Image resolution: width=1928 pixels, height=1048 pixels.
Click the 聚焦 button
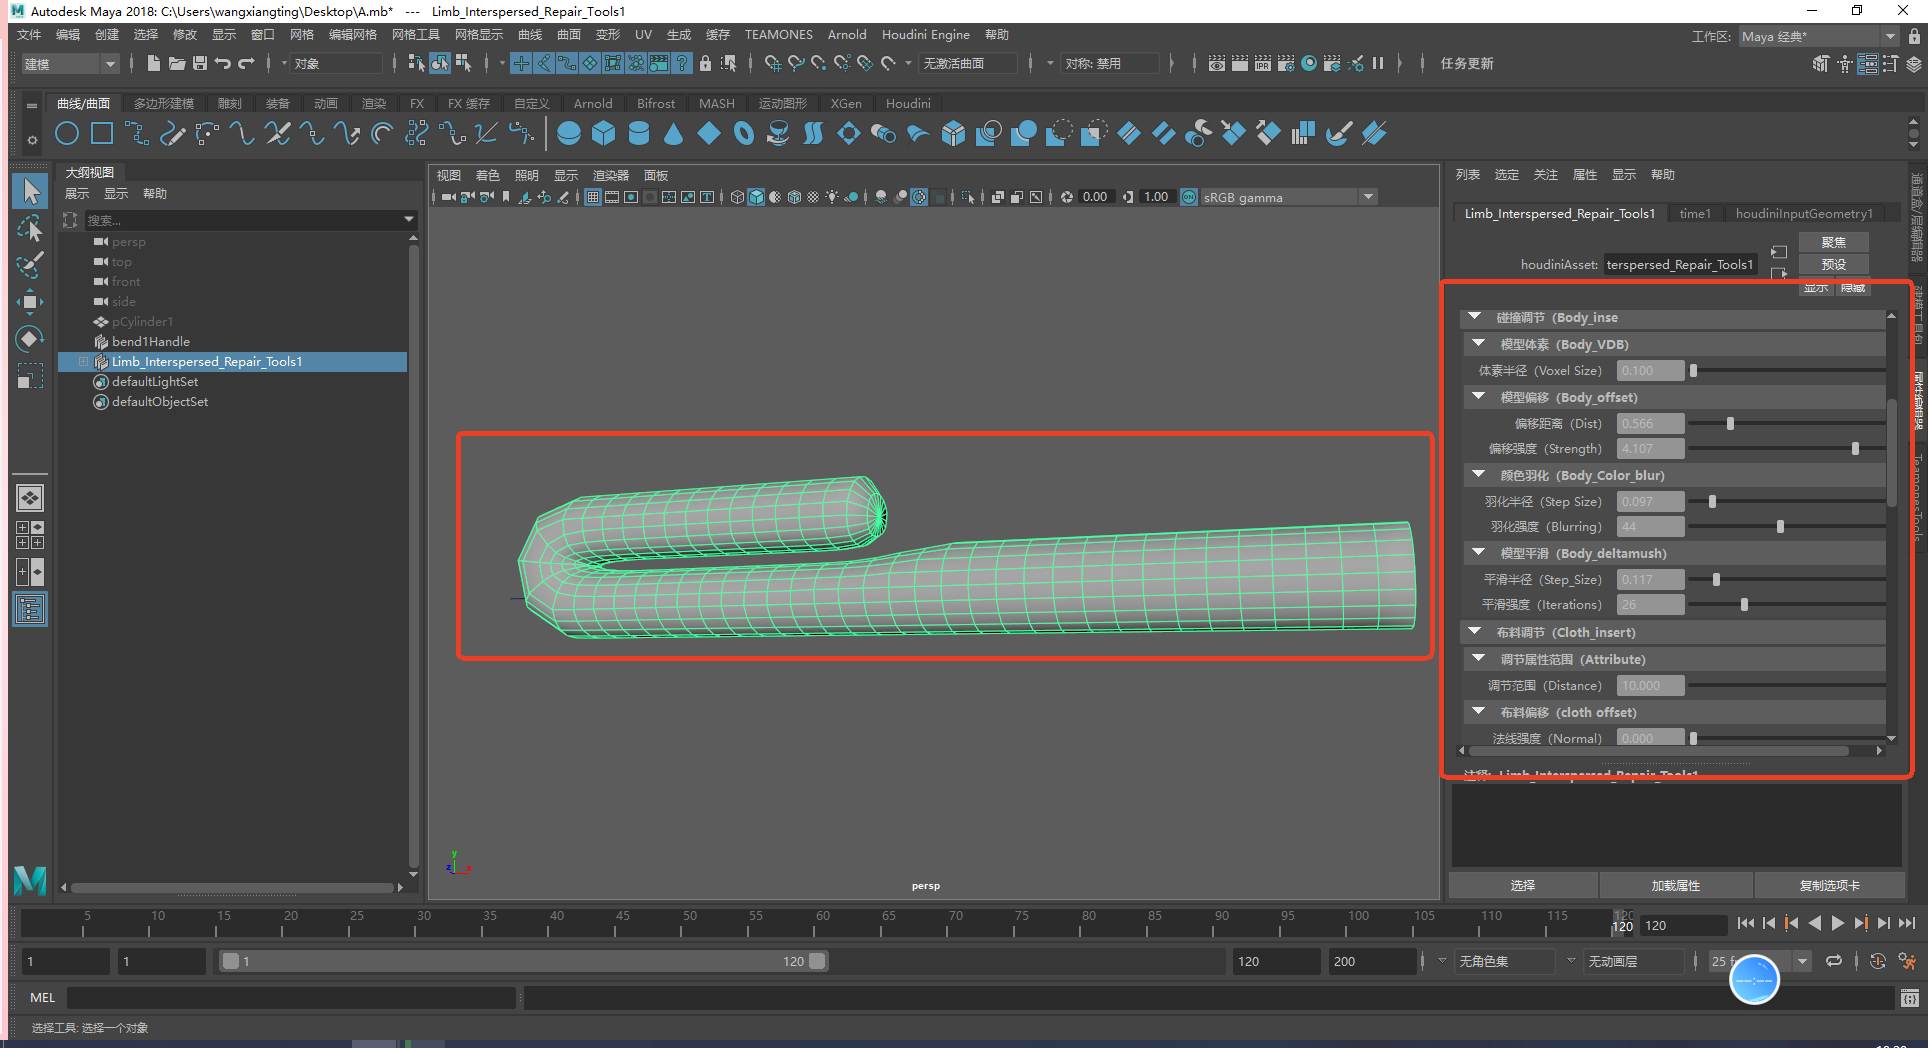1833,243
